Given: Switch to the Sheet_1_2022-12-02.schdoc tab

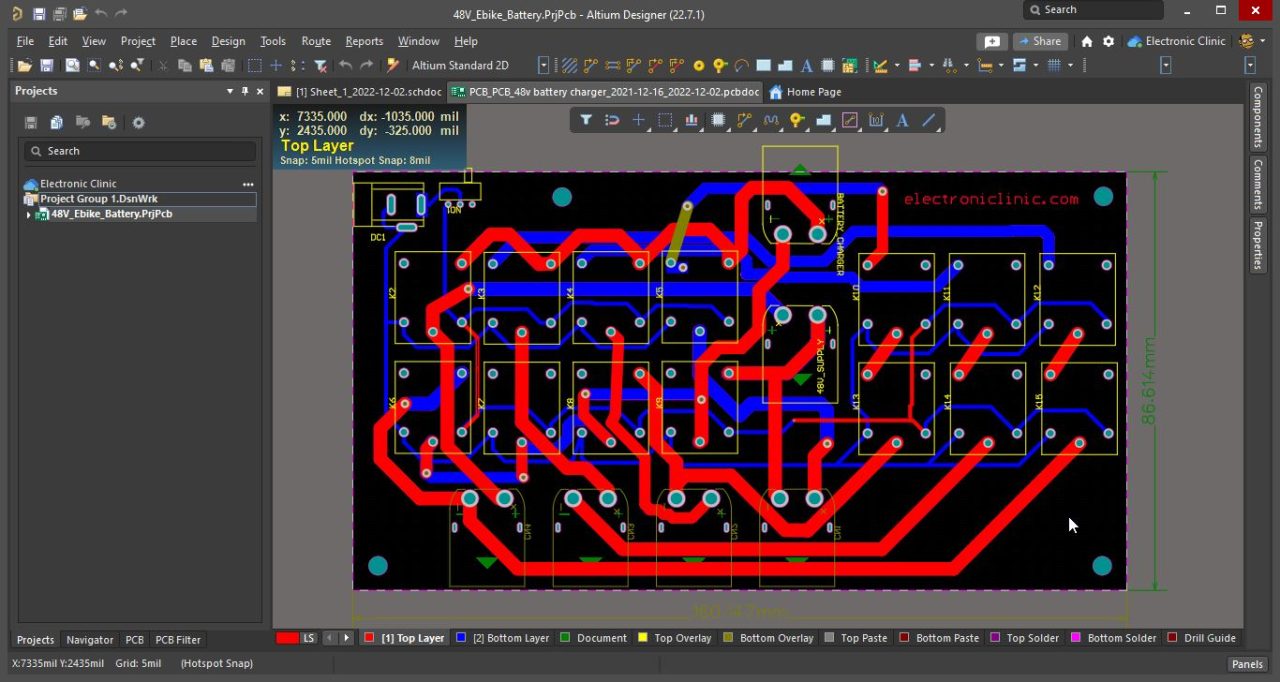Looking at the screenshot, I should (x=360, y=92).
